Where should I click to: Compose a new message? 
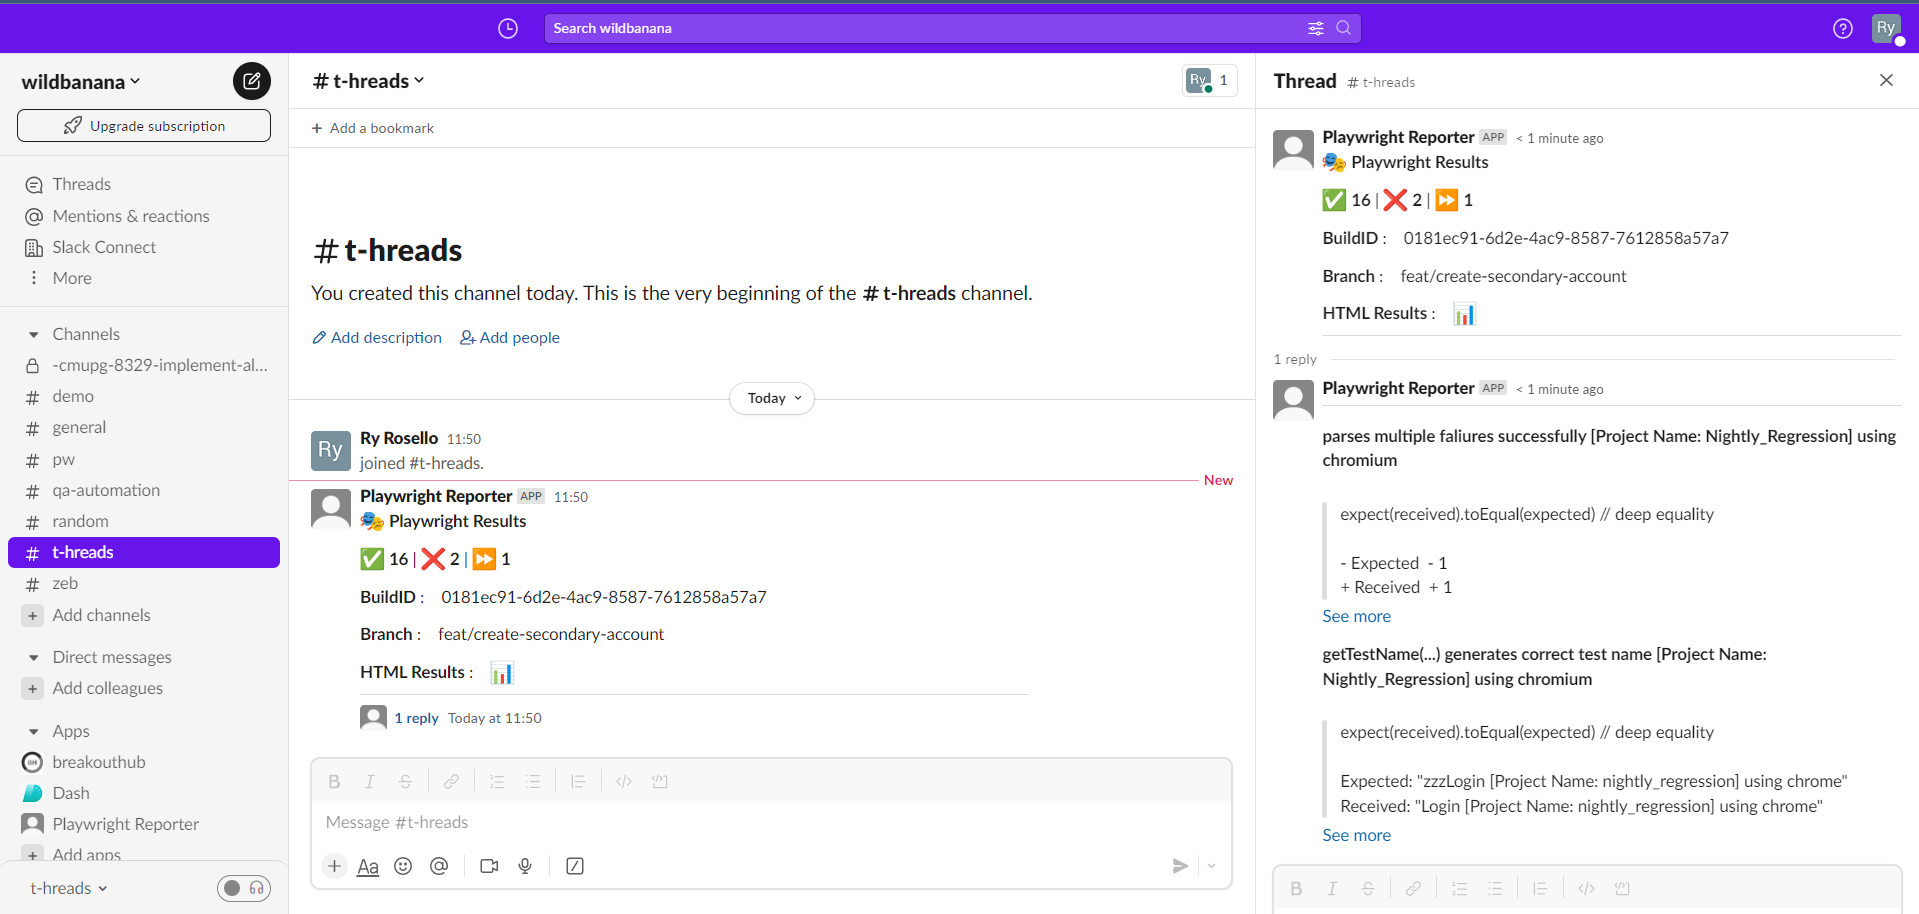(x=252, y=81)
